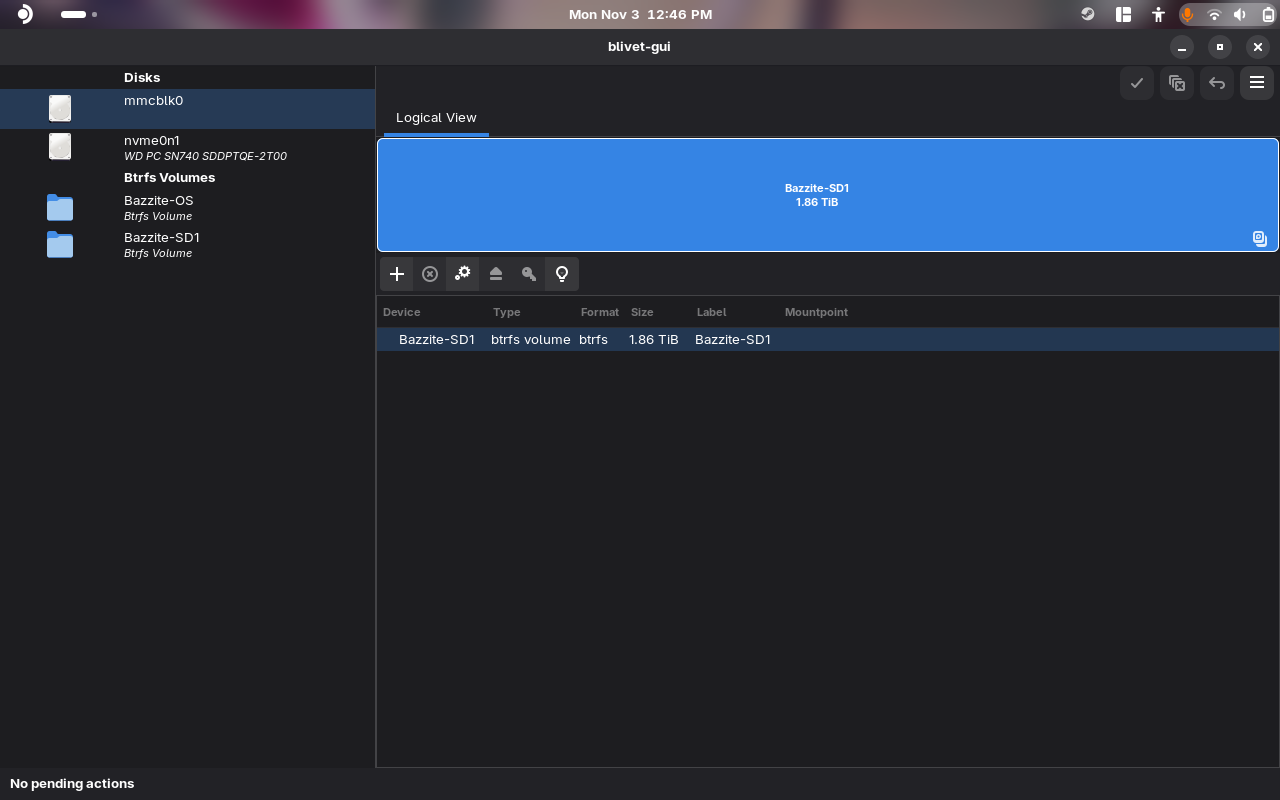Click the workspace indicator pill in top bar
The image size is (1280, 800).
pos(73,15)
